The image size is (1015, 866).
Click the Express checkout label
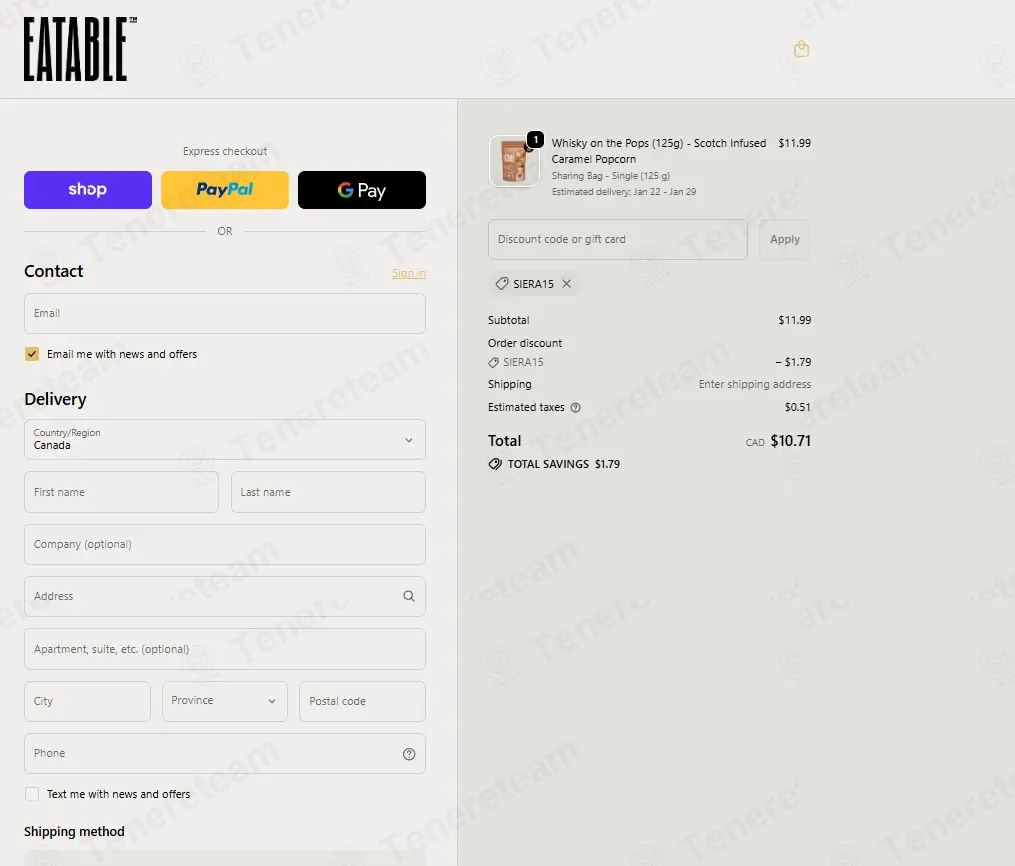pyautogui.click(x=225, y=151)
